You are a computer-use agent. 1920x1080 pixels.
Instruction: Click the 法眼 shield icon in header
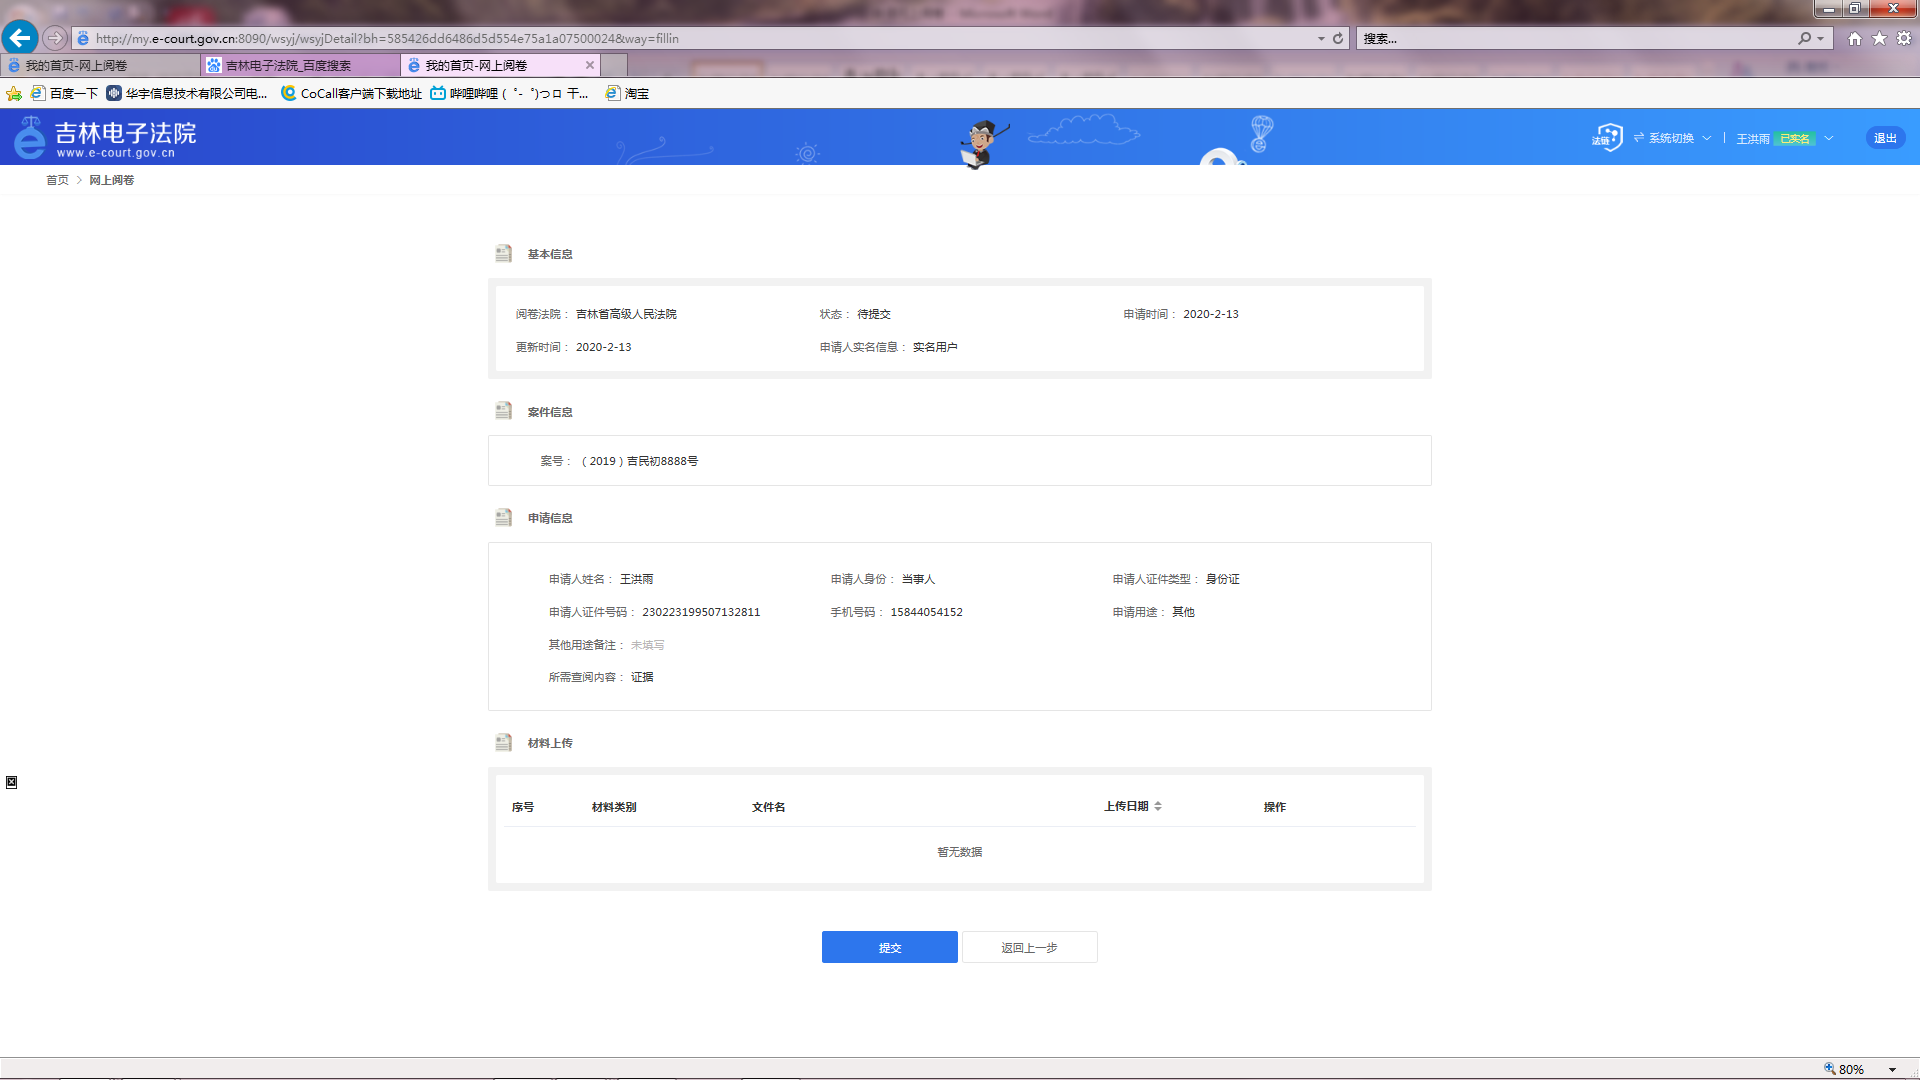point(1607,137)
